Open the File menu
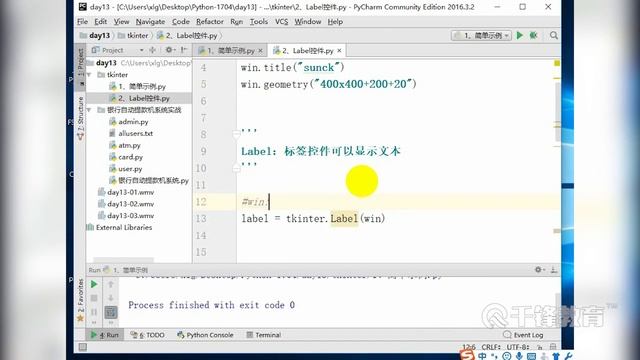Screen dimensions: 640x360 tap(82, 22)
